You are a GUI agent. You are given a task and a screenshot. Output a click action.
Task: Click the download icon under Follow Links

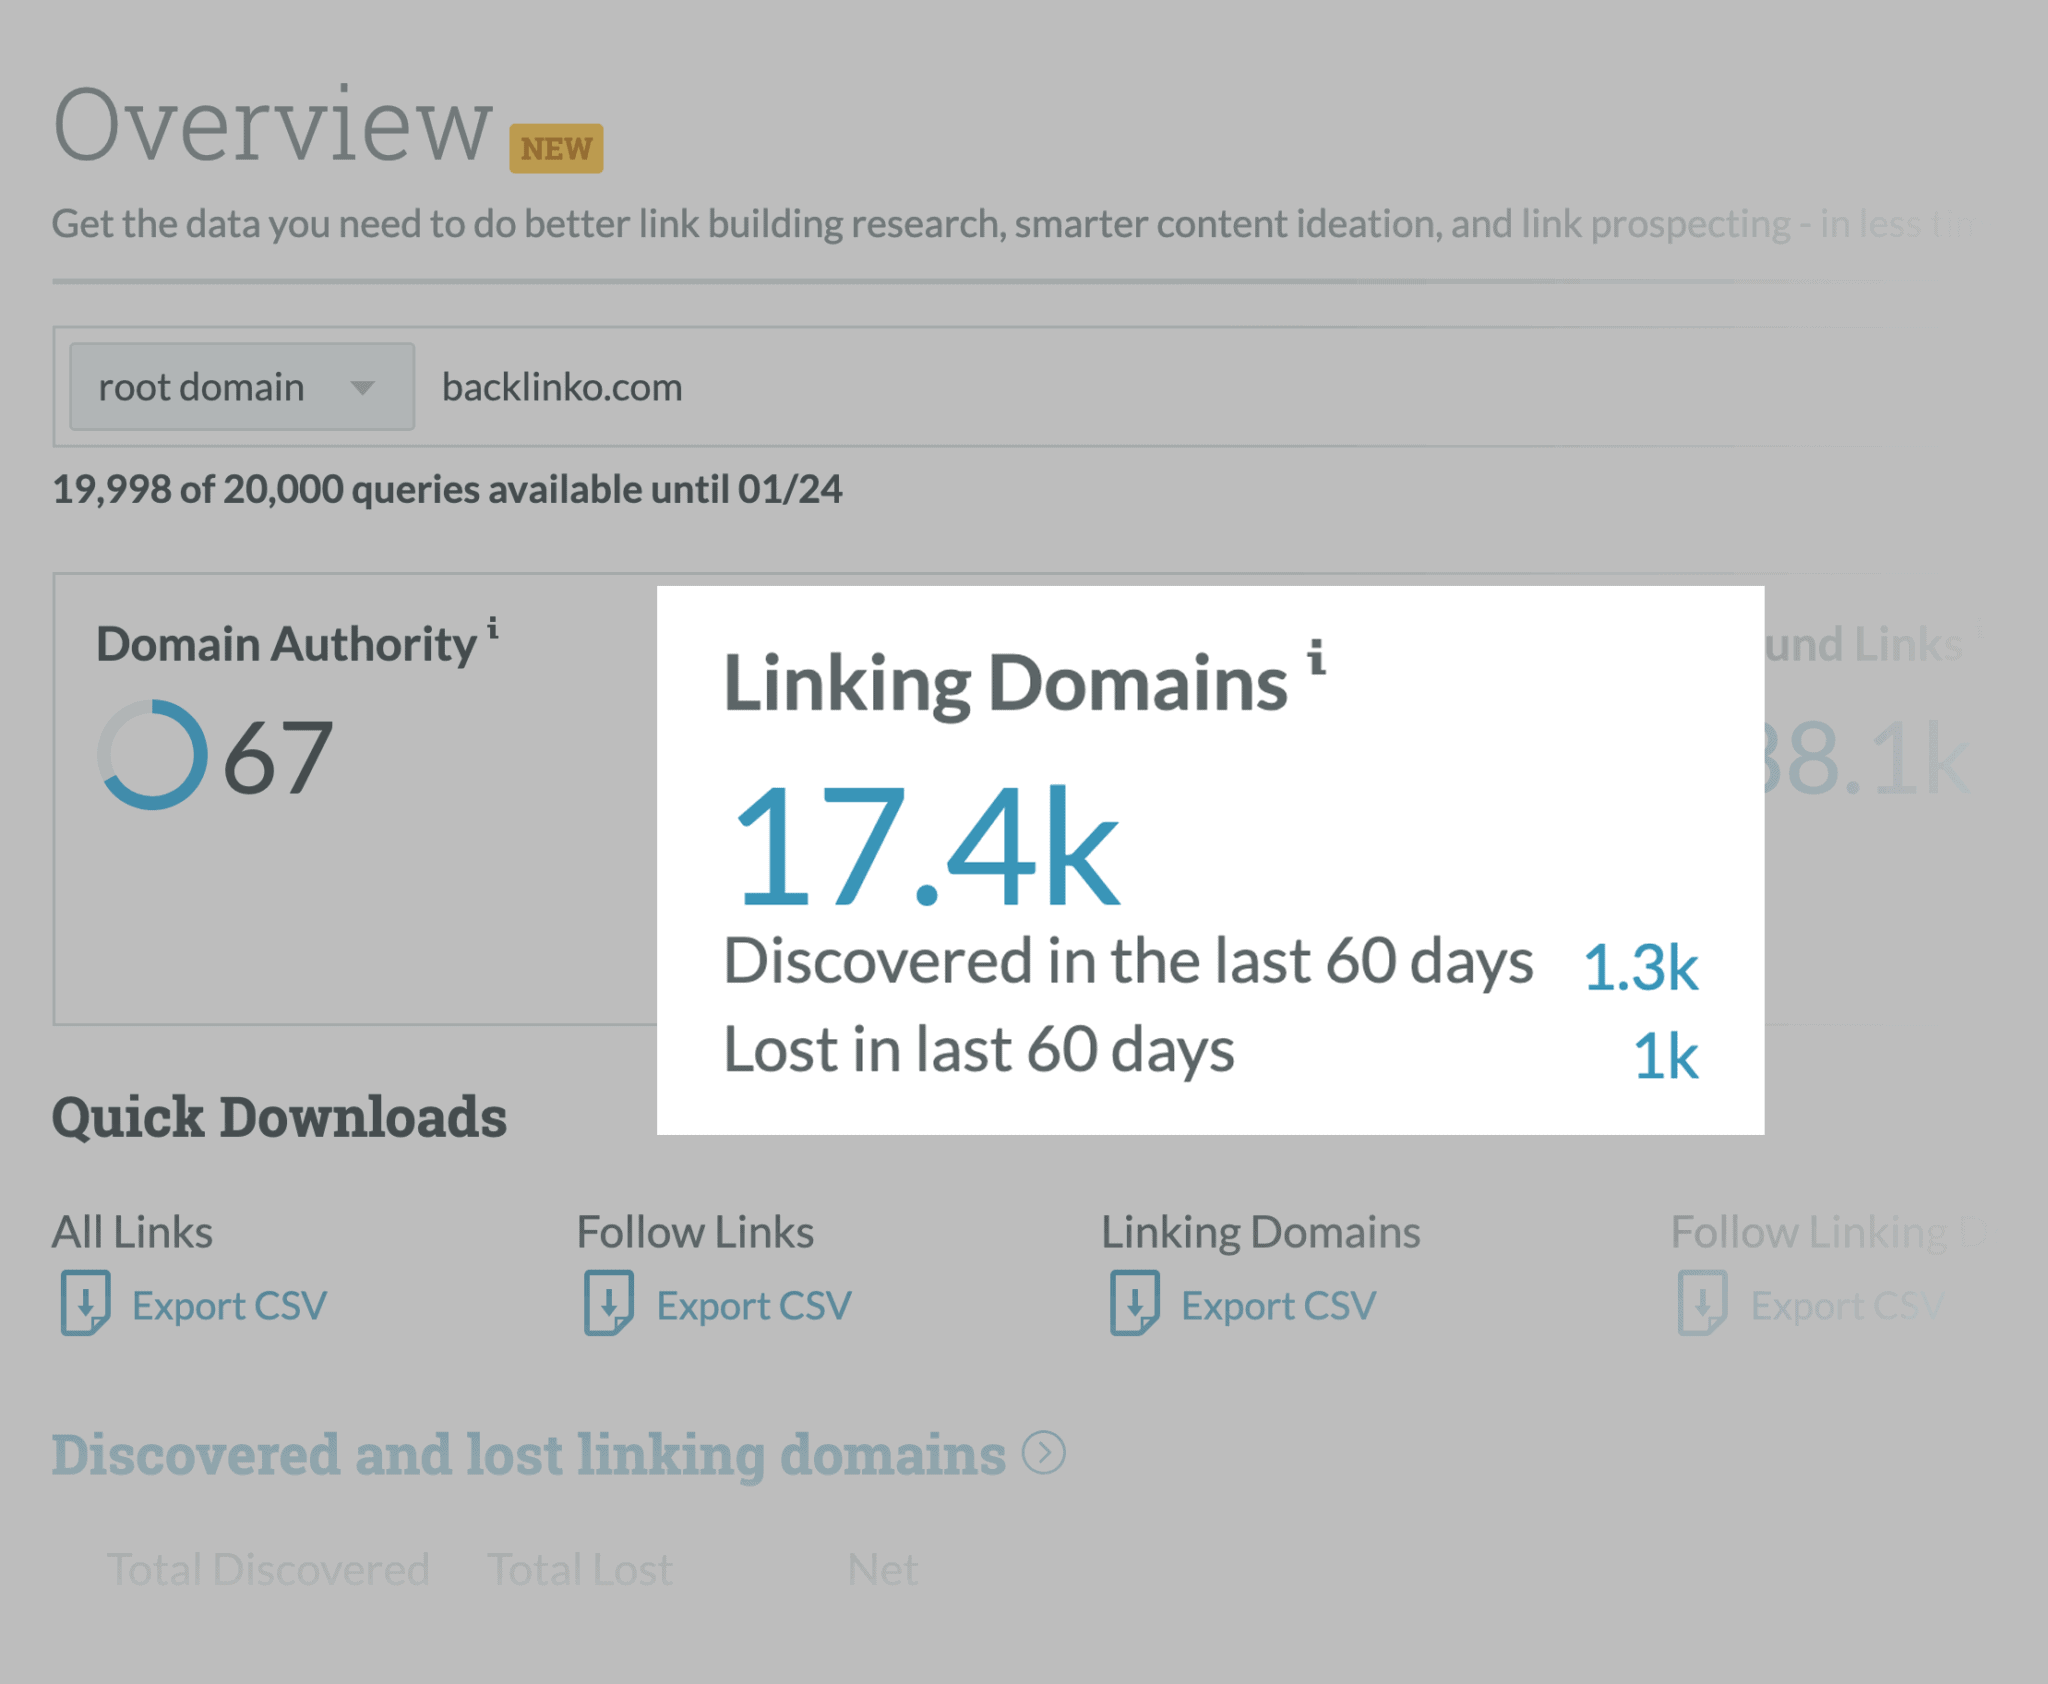pyautogui.click(x=609, y=1303)
